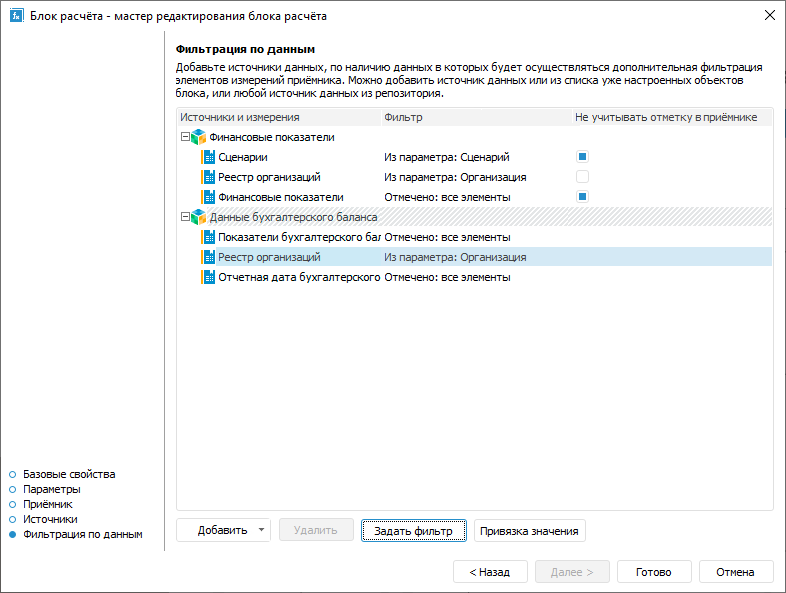Click the first Реестр организаций dimension icon
The width and height of the screenshot is (786, 593).
[209, 177]
